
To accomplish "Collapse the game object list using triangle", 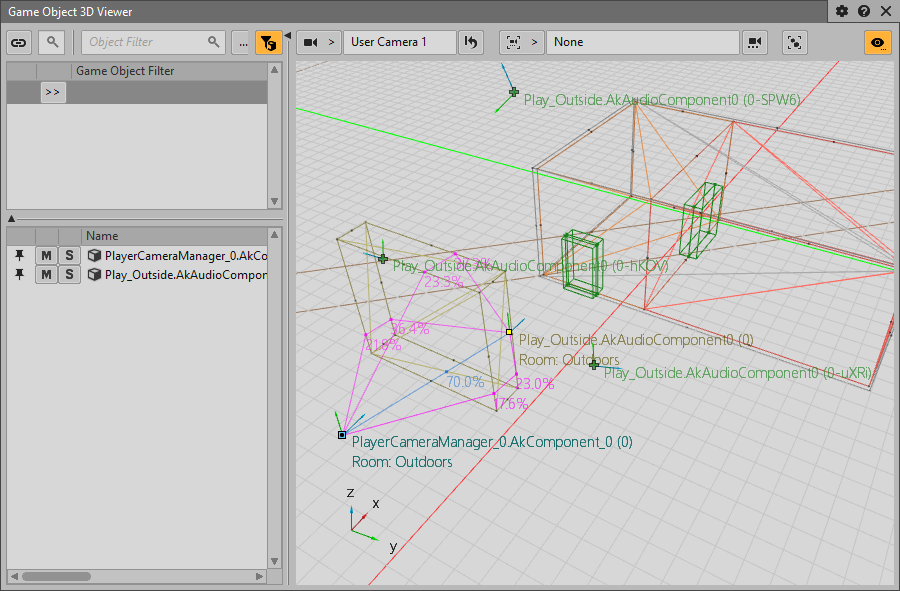I will coord(11,218).
